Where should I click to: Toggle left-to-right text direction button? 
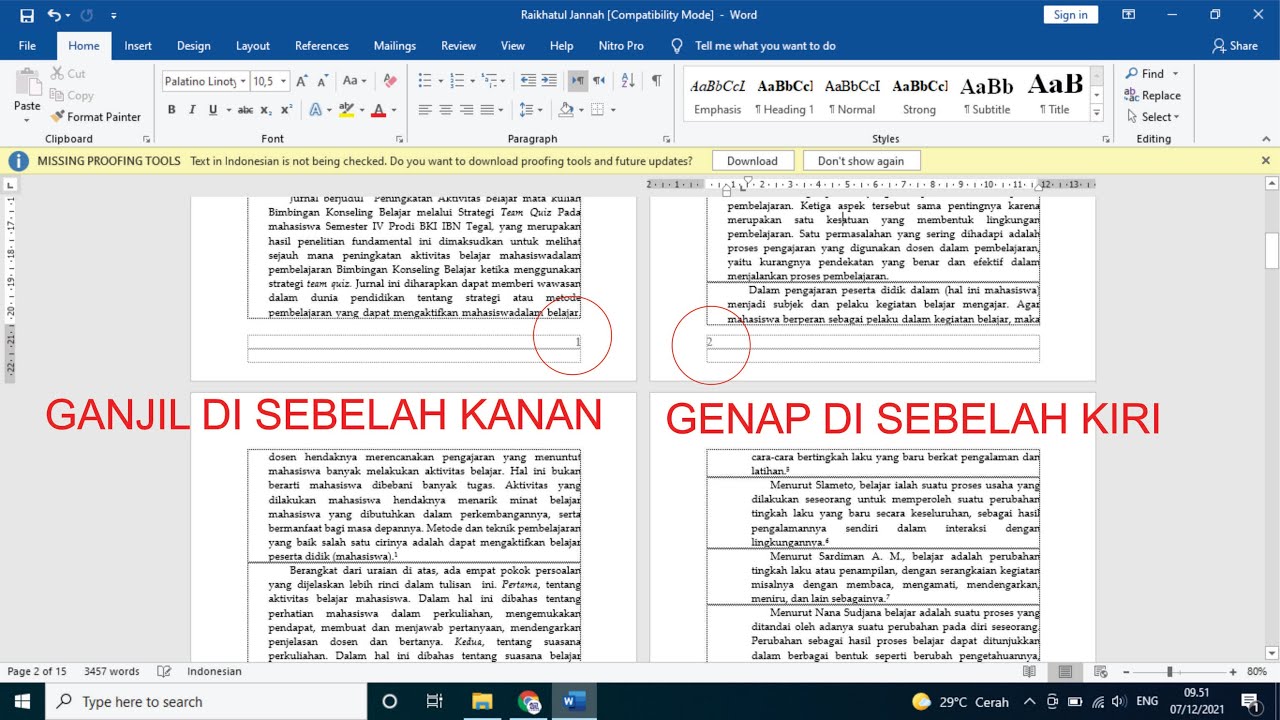coord(578,81)
